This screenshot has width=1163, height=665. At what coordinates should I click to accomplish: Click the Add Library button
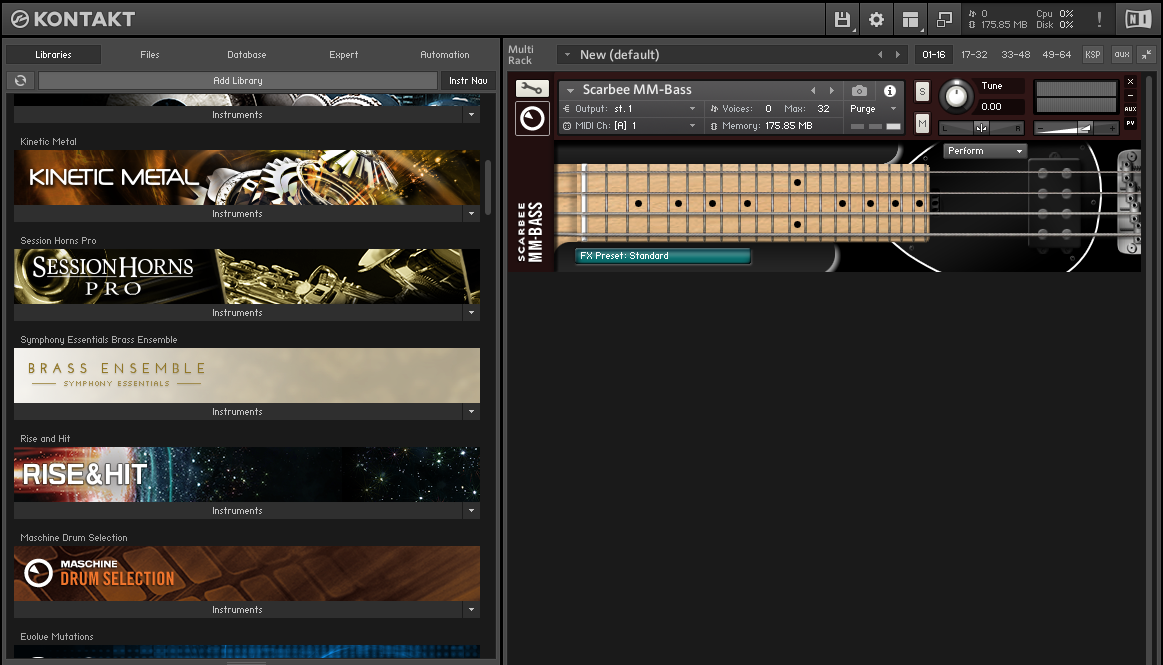(x=237, y=80)
